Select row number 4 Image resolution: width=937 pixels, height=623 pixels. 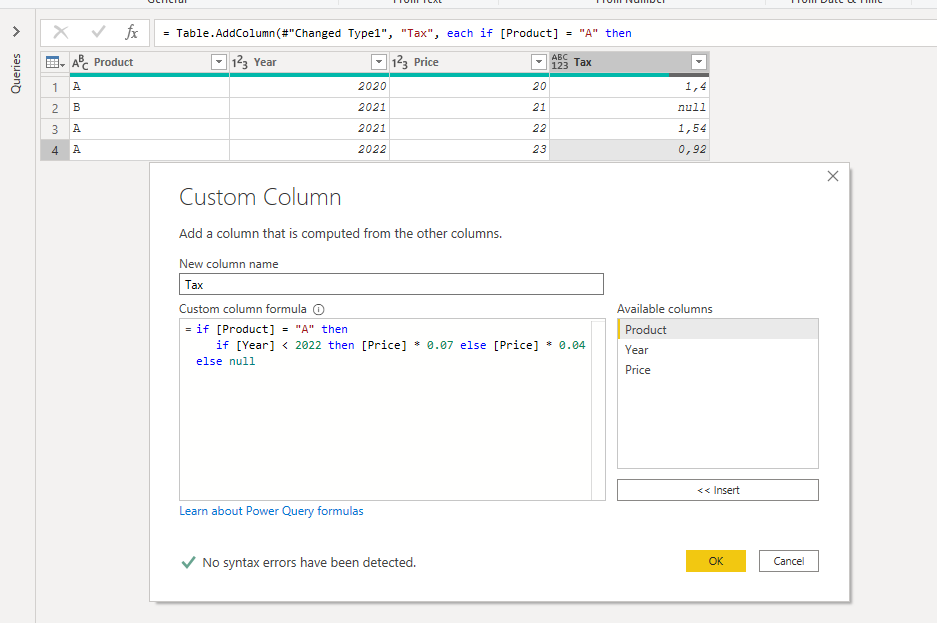pos(55,150)
